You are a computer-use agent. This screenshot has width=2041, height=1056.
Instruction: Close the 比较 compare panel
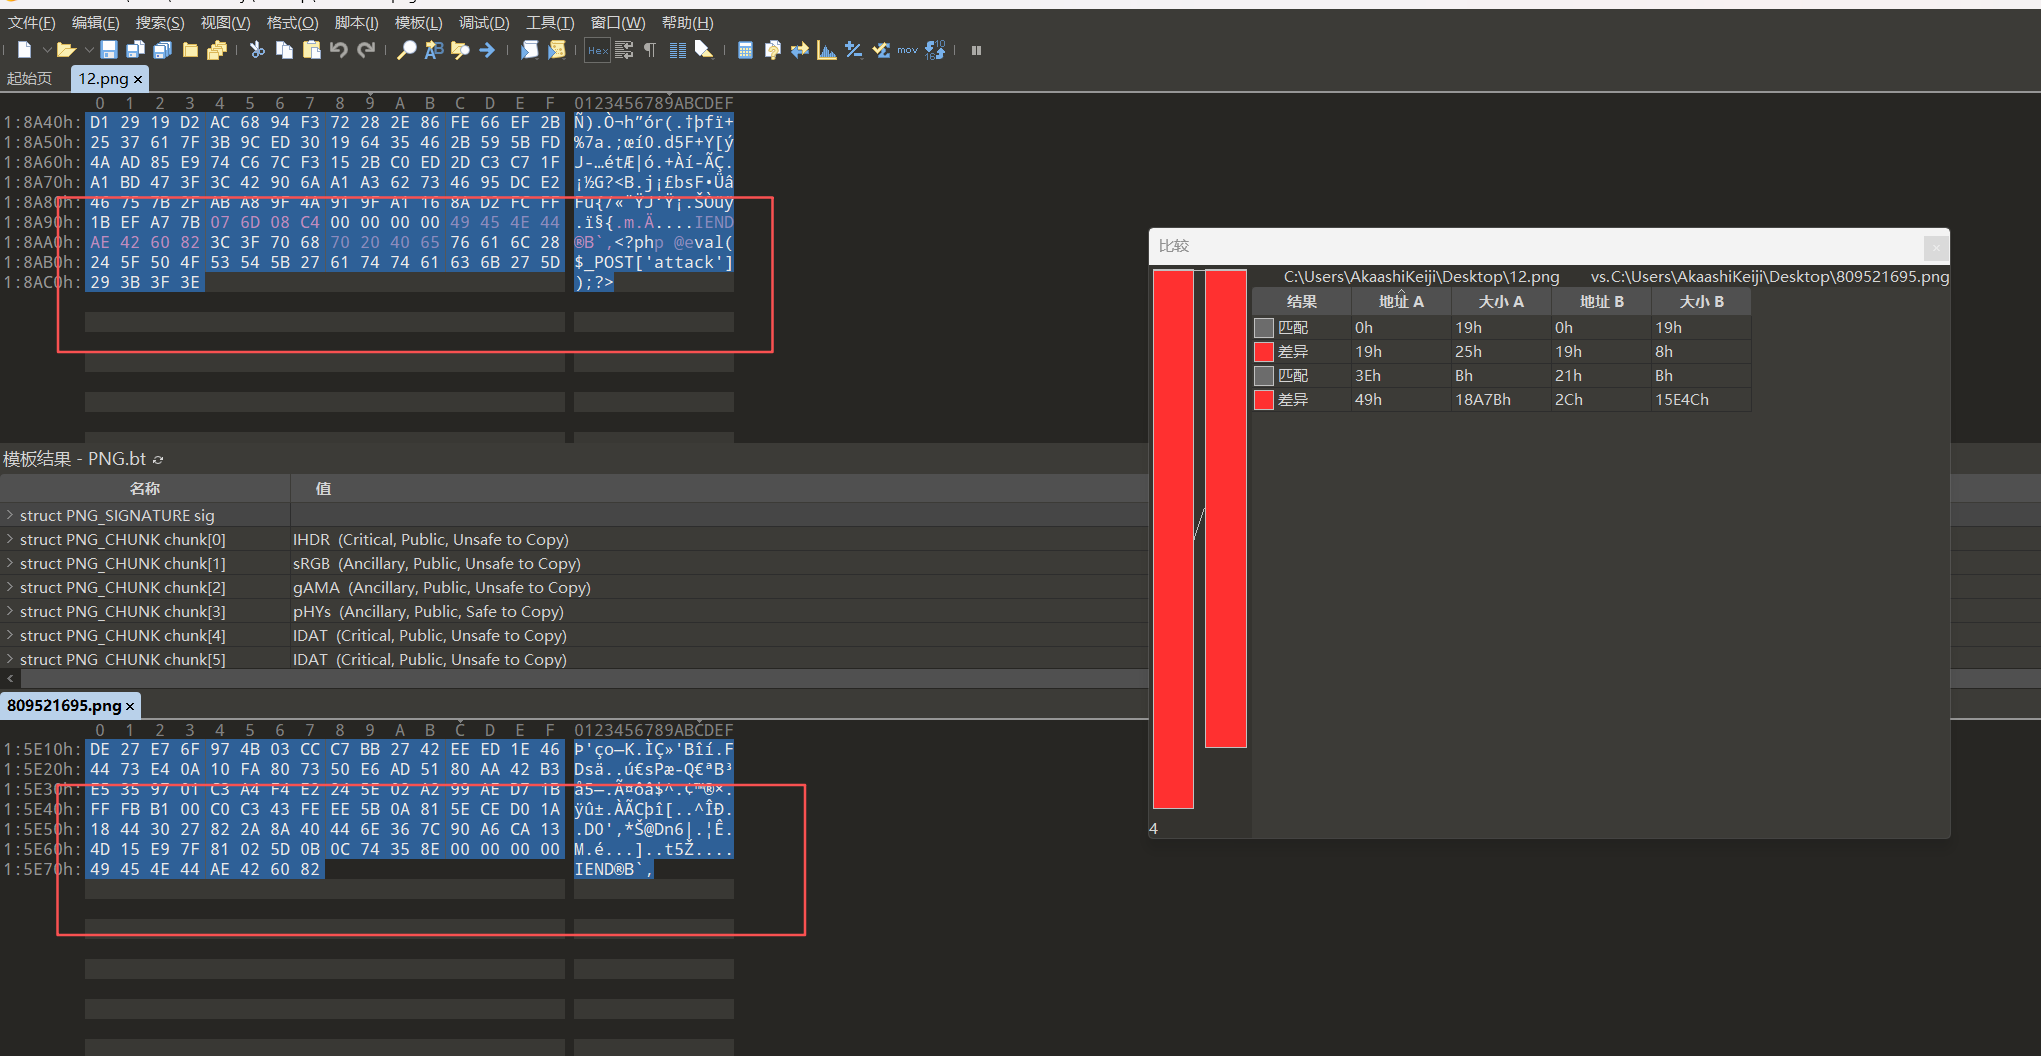pos(1935,246)
